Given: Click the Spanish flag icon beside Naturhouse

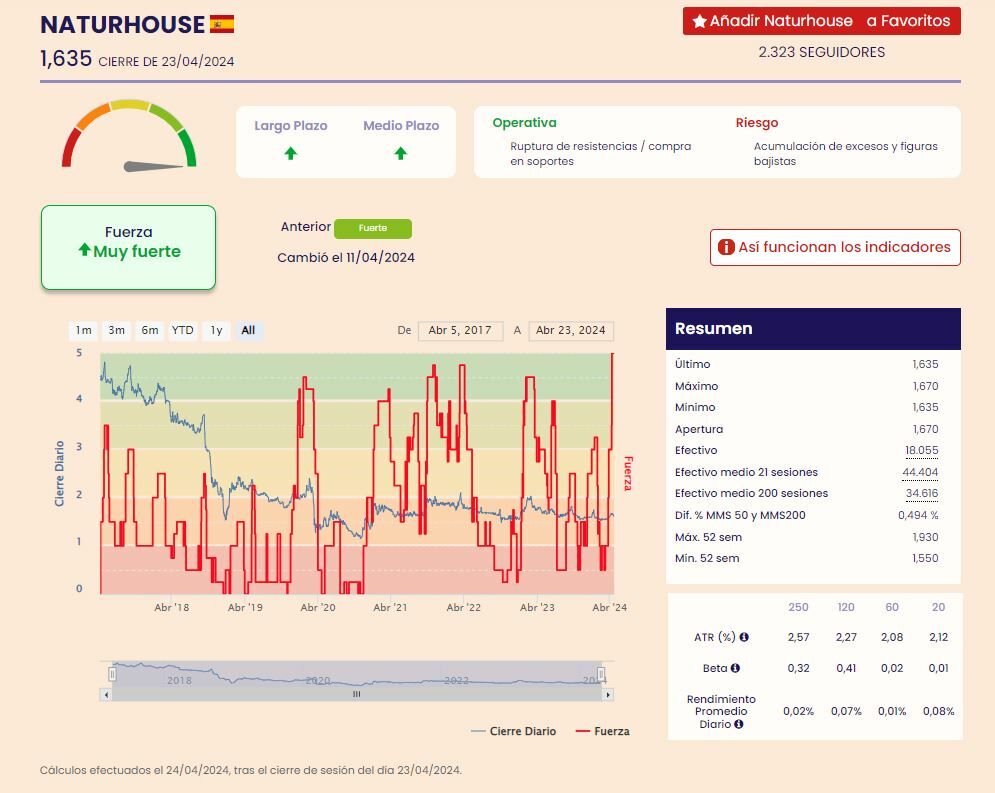Looking at the screenshot, I should pos(222,24).
